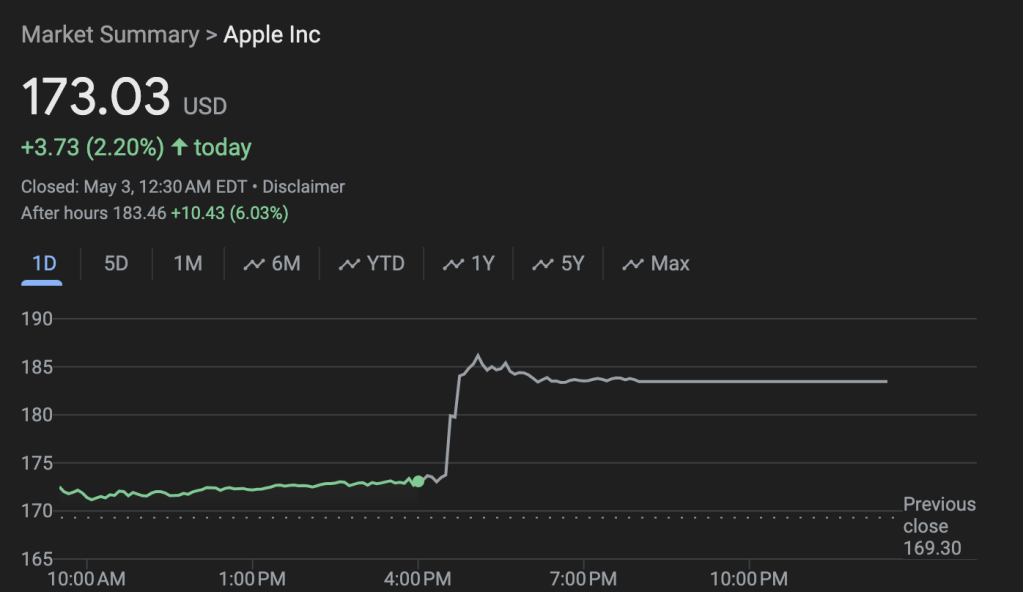Click the trend icon beside YTD
The width and height of the screenshot is (1023, 592).
[x=349, y=264]
